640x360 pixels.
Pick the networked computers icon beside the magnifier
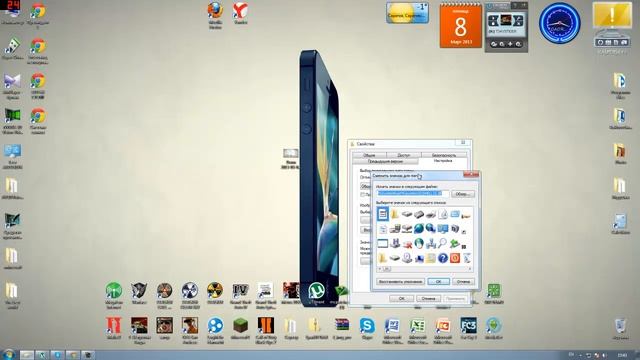(431, 244)
